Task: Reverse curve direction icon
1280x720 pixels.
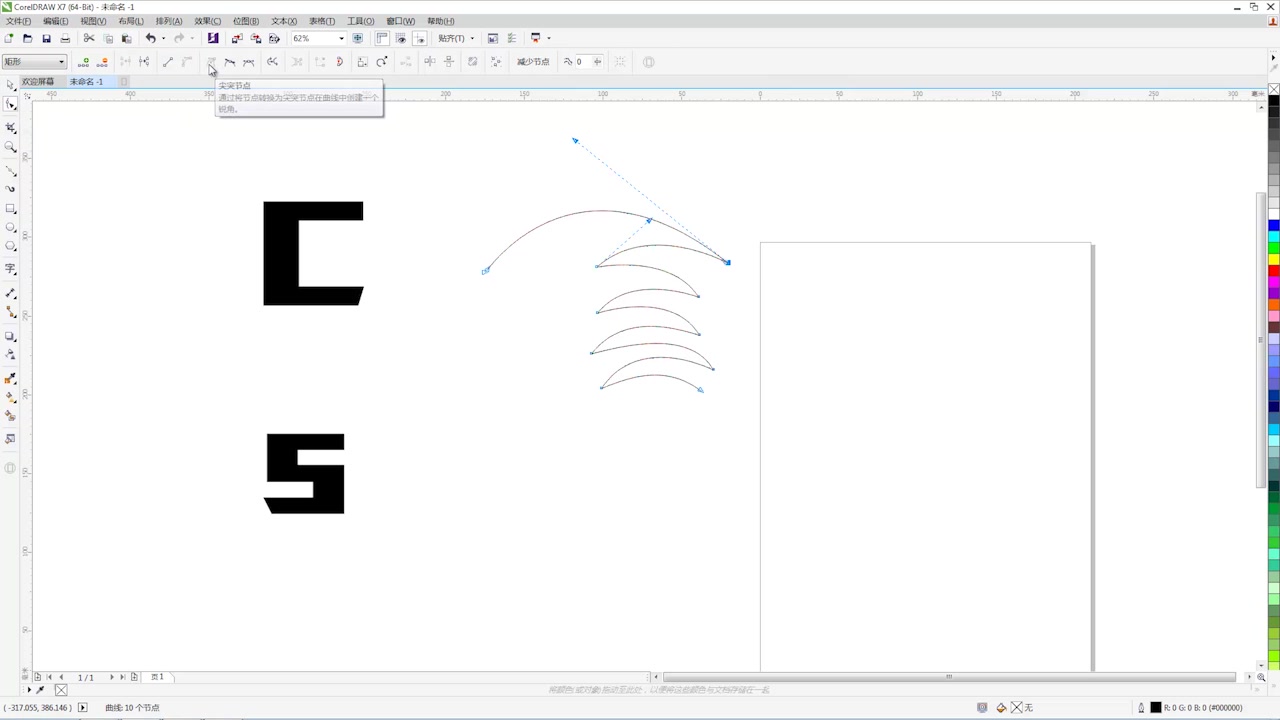Action: point(272,62)
